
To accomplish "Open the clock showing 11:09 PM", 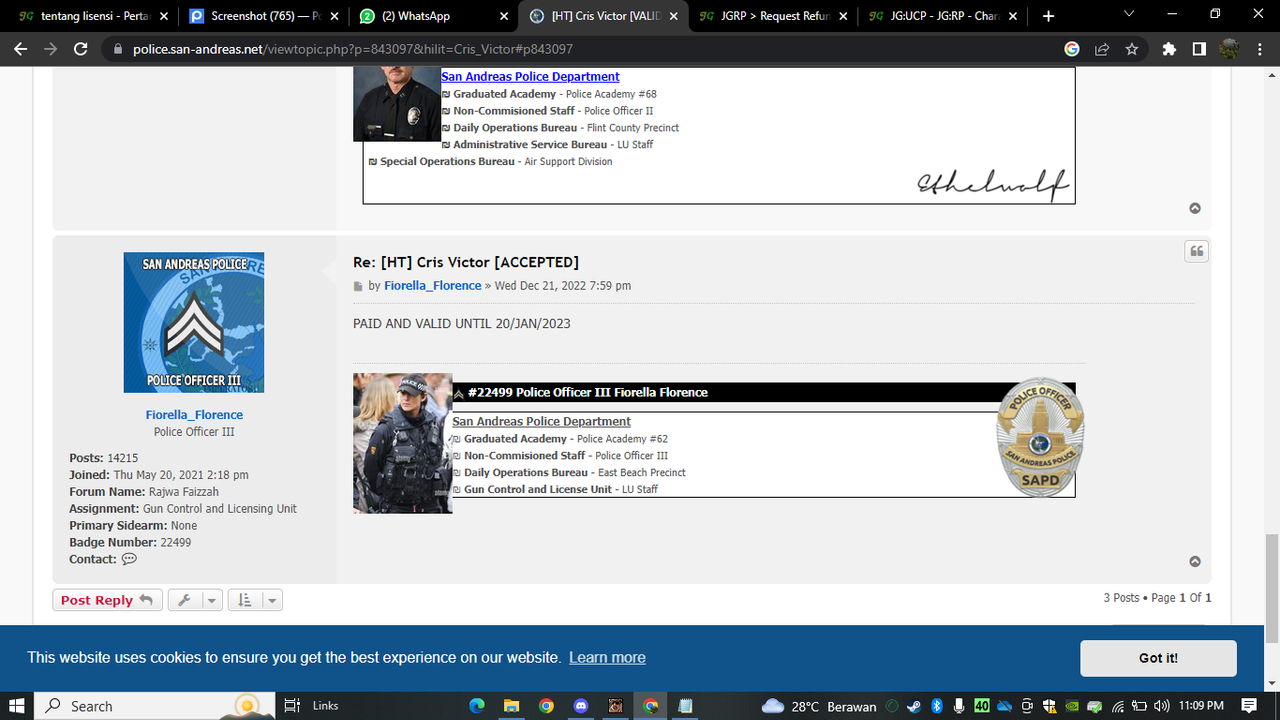I will pos(1200,706).
